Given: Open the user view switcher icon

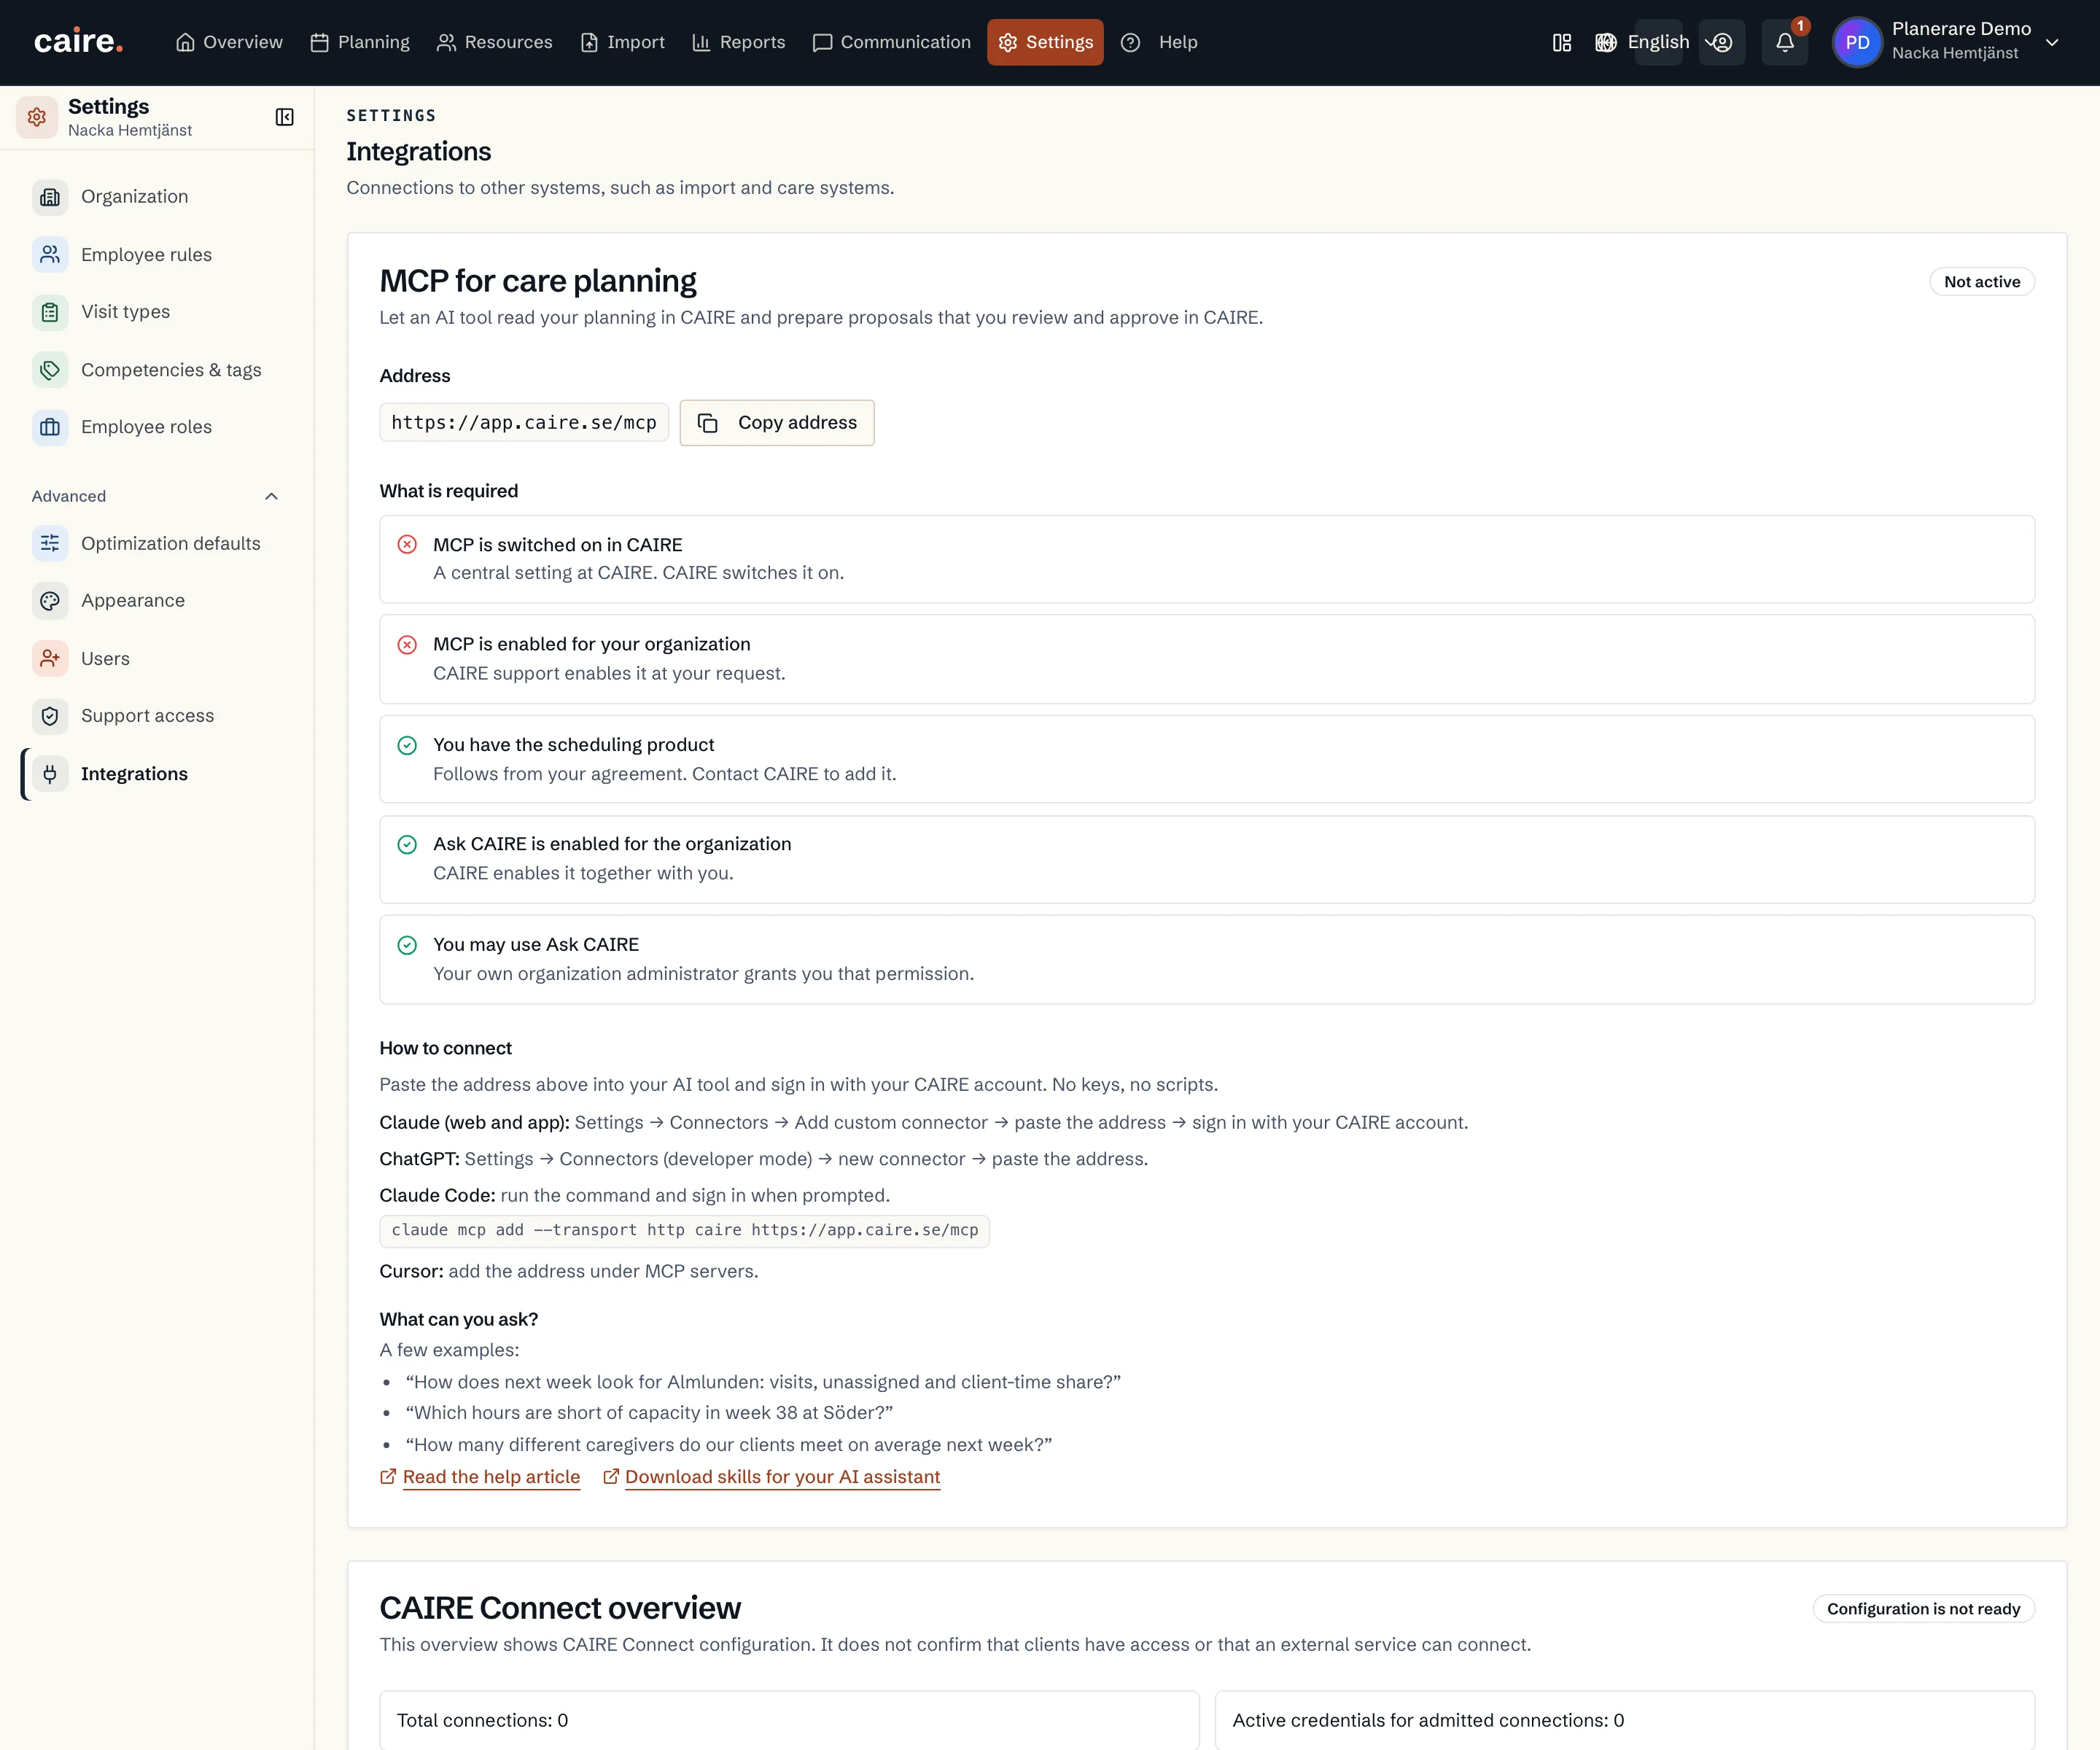Looking at the screenshot, I should click(1721, 42).
